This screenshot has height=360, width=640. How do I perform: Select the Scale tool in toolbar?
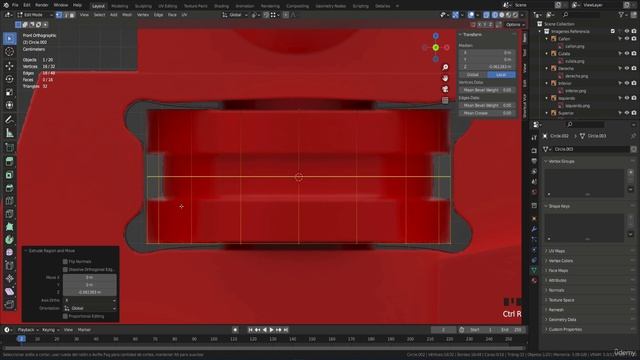pos(9,92)
